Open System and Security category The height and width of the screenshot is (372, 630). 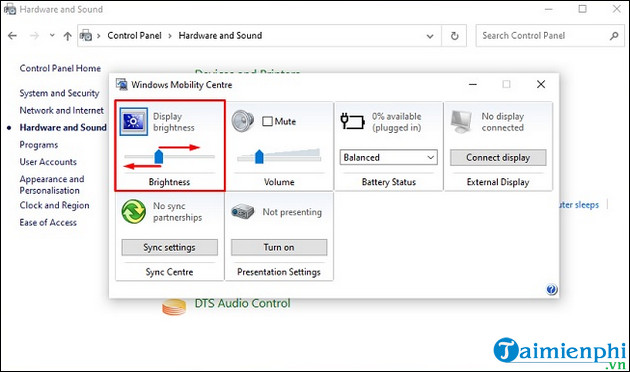pos(59,93)
